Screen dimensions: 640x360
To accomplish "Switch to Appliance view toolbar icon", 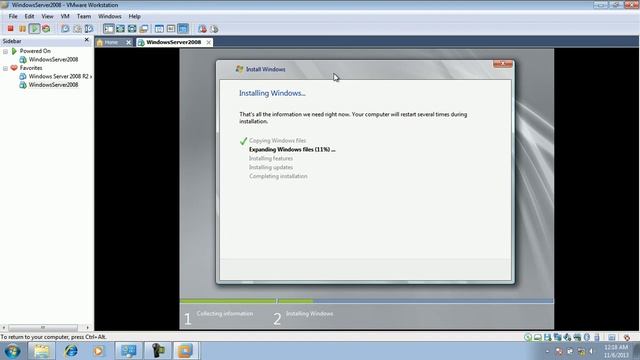I will coord(171,29).
